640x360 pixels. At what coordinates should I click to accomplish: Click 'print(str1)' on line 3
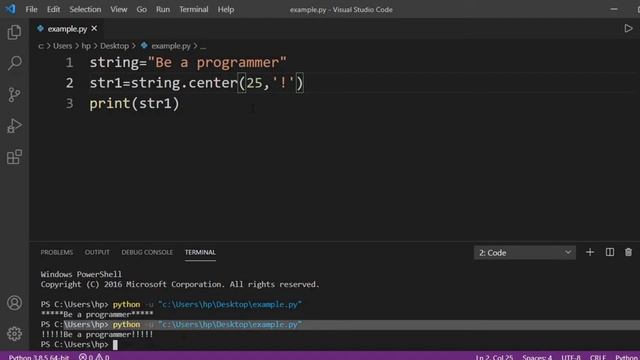click(134, 103)
